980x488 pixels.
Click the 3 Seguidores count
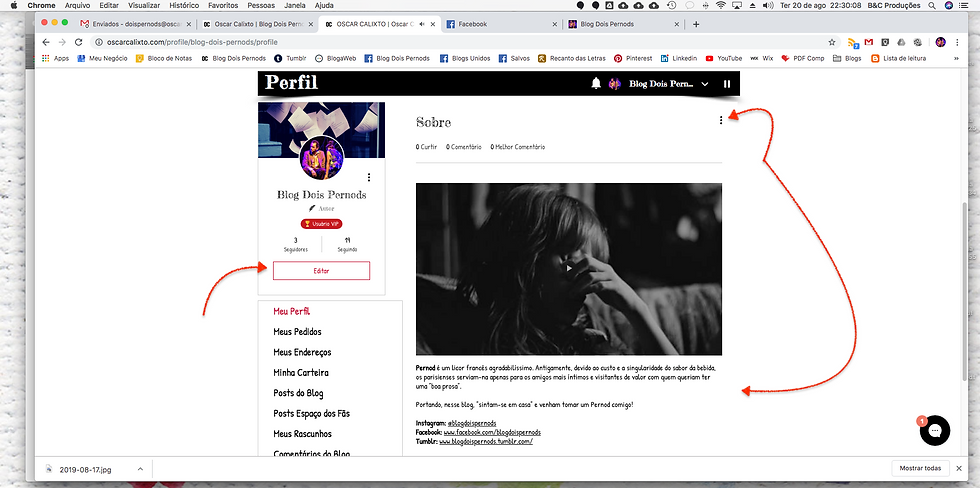click(x=296, y=244)
